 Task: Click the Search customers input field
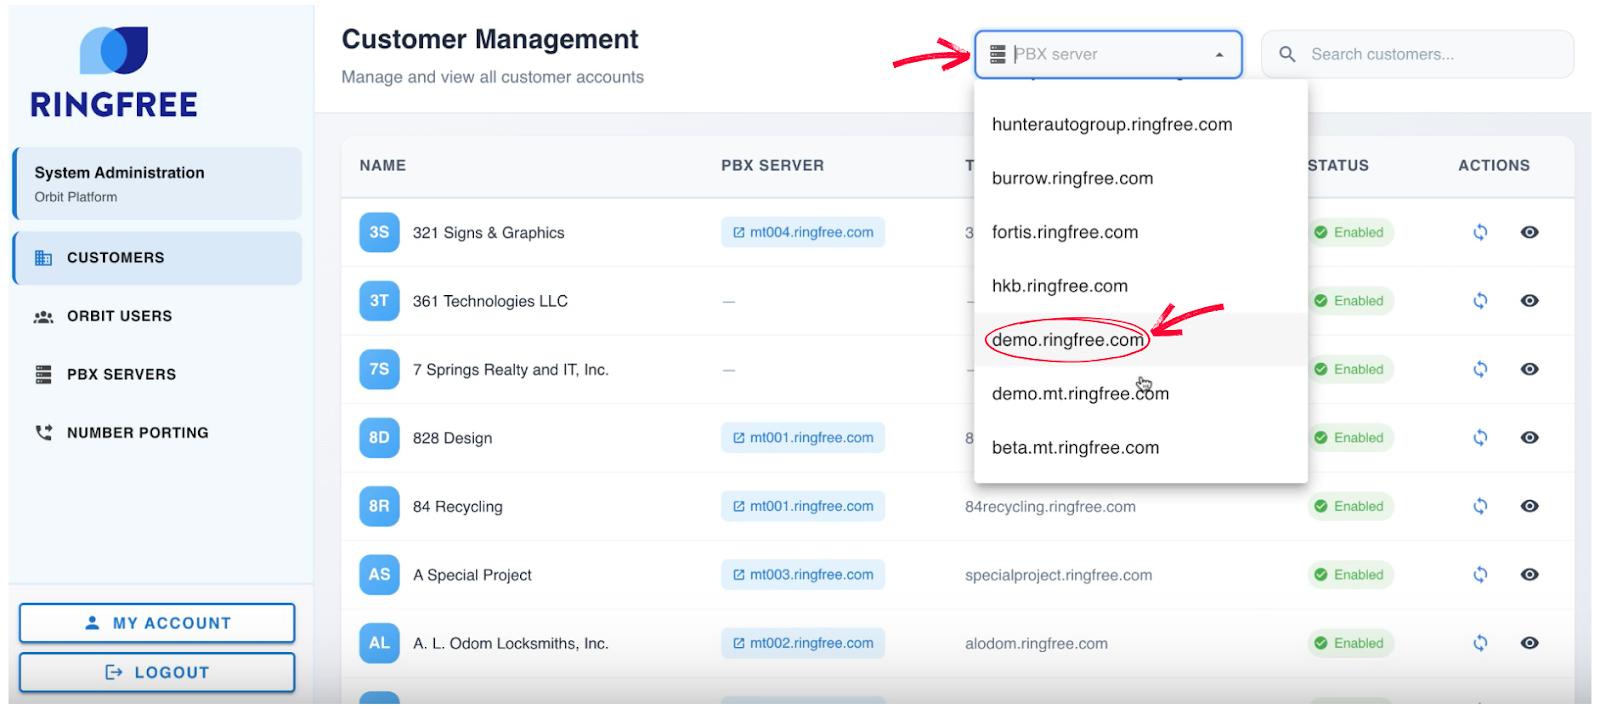tap(1430, 54)
